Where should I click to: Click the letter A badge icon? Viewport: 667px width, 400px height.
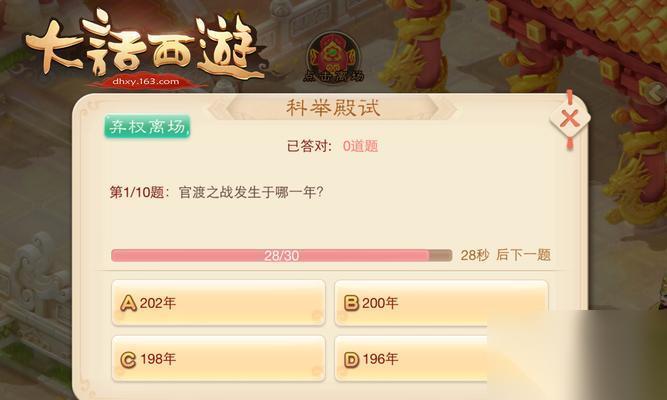pos(128,303)
